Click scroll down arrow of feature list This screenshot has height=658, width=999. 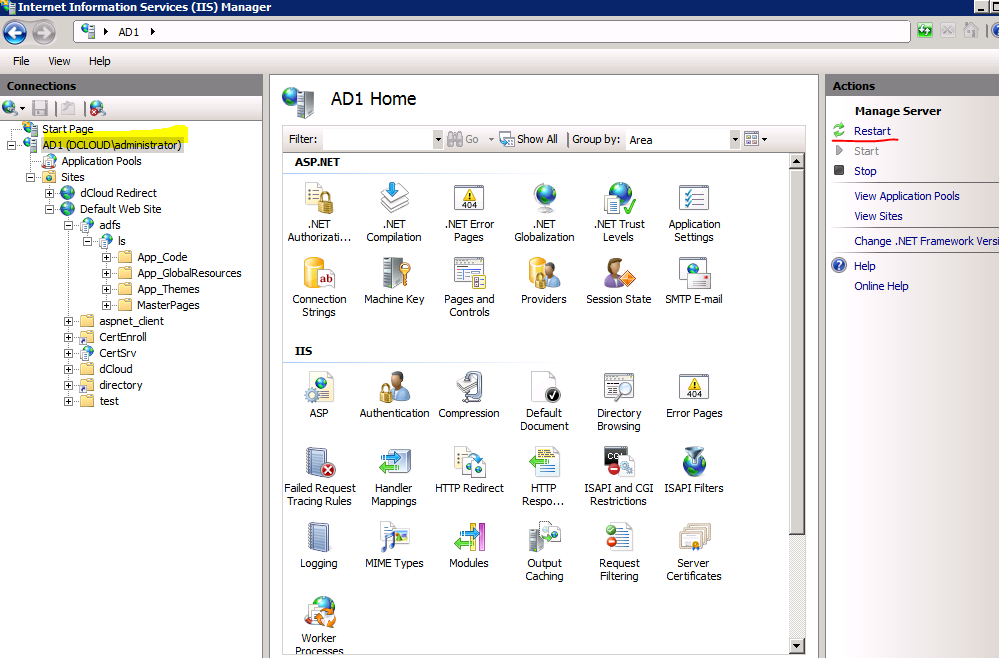pos(796,646)
